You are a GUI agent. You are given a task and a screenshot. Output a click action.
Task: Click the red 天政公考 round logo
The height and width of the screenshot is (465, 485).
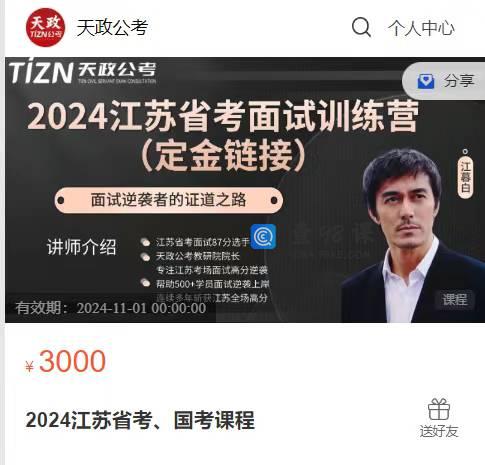point(45,27)
